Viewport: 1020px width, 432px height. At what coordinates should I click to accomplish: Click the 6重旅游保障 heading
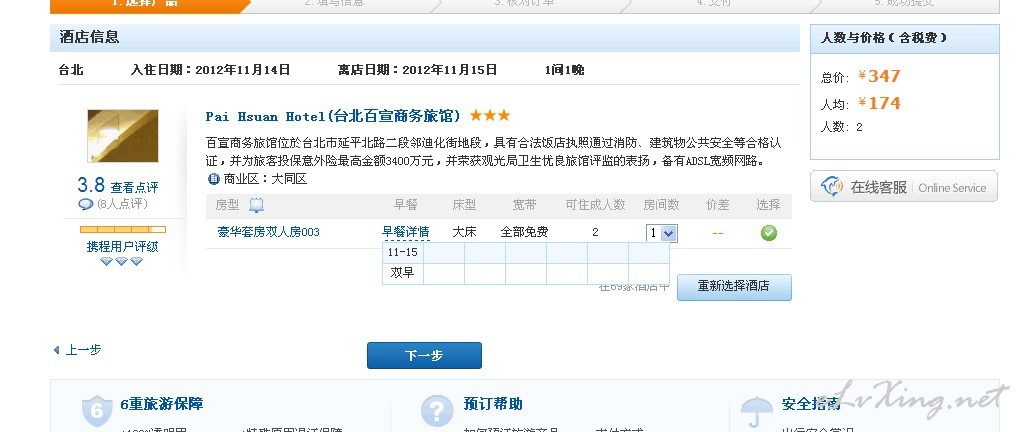(x=162, y=404)
